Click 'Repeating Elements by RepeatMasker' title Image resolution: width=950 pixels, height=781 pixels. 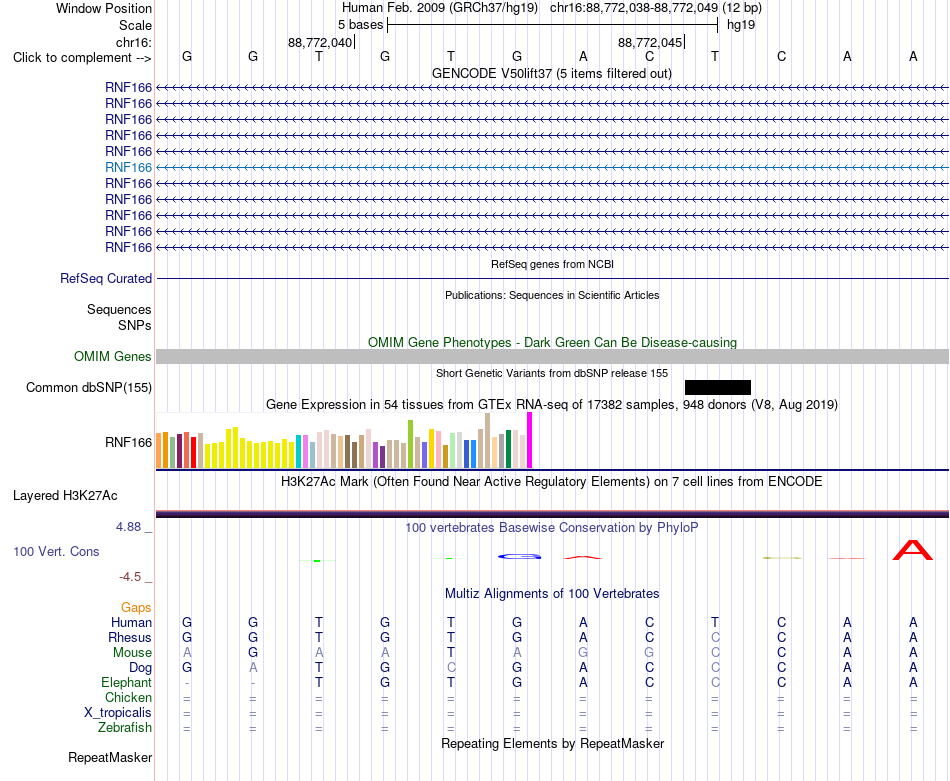(552, 743)
